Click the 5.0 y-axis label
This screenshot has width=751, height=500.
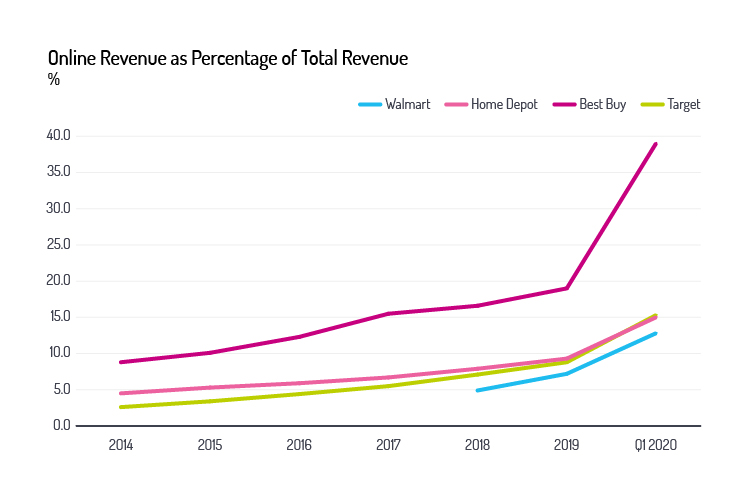[62, 389]
